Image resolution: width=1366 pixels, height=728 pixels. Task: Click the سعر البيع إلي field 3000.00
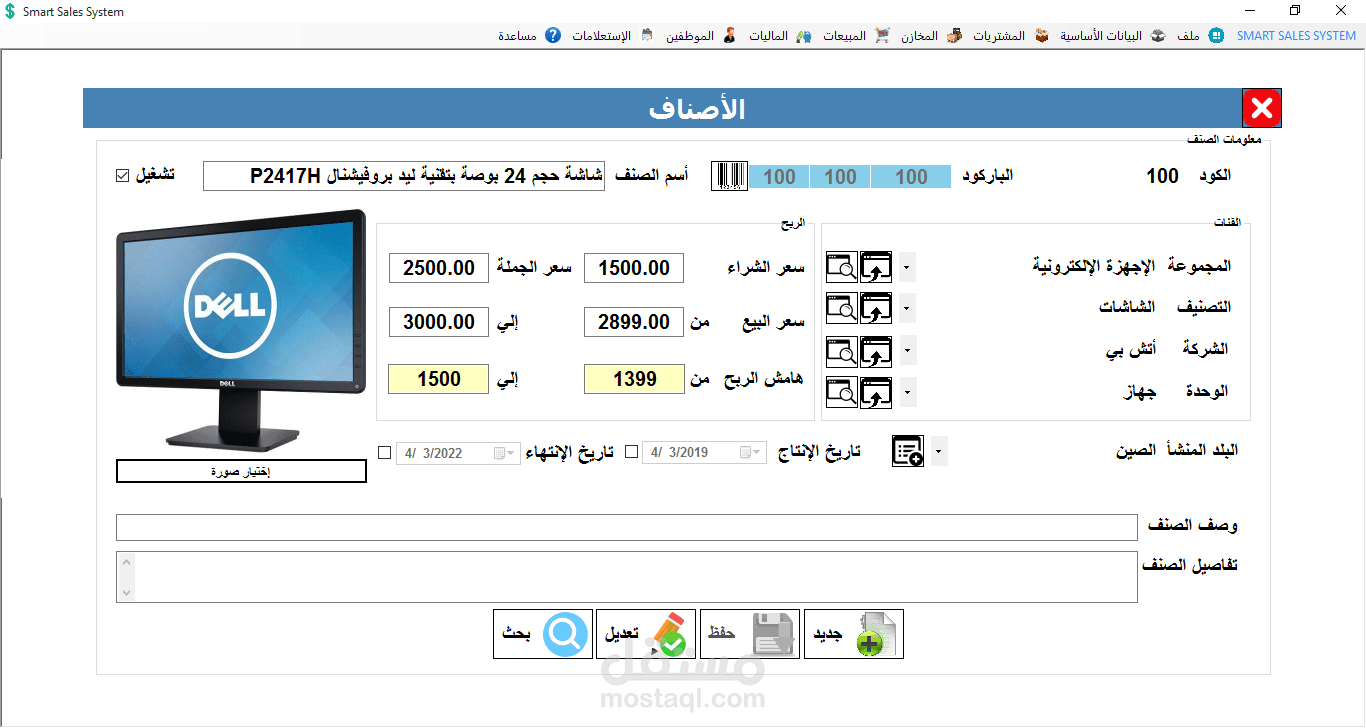point(438,322)
